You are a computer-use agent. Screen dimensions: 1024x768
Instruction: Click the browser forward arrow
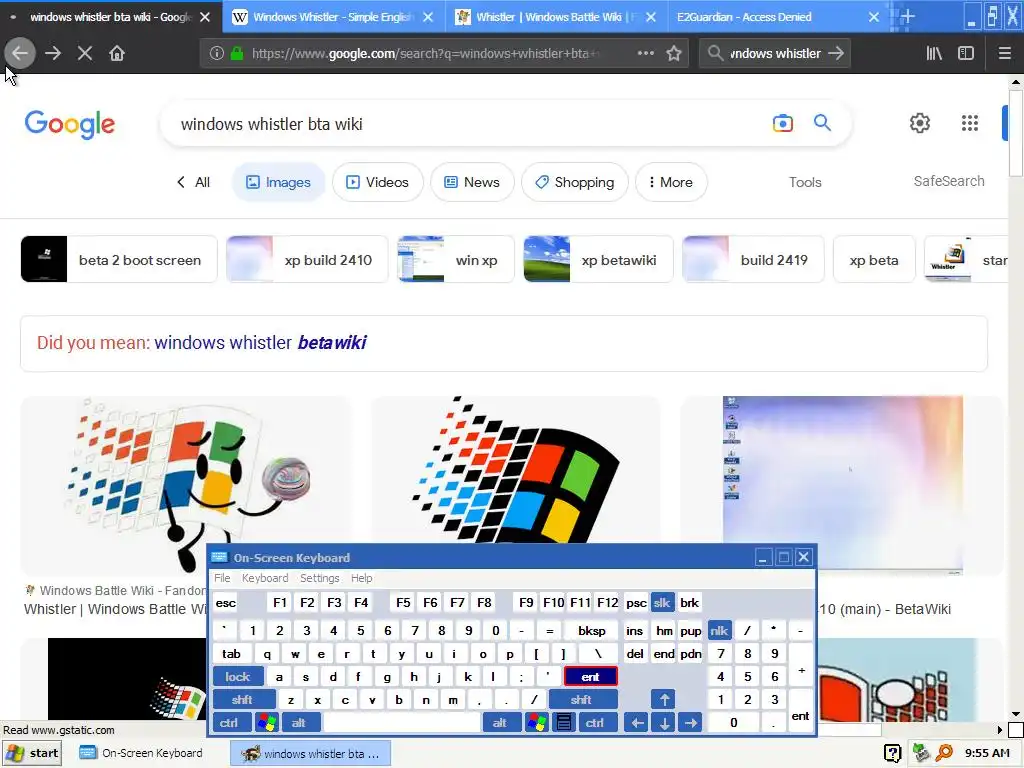(53, 53)
